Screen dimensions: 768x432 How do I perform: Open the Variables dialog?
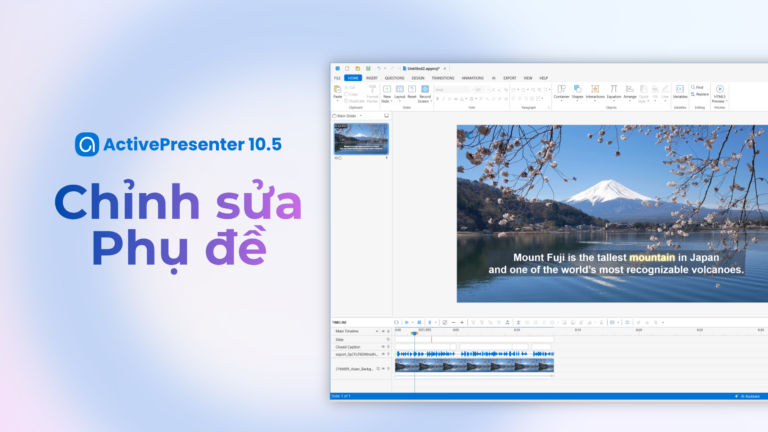point(680,92)
